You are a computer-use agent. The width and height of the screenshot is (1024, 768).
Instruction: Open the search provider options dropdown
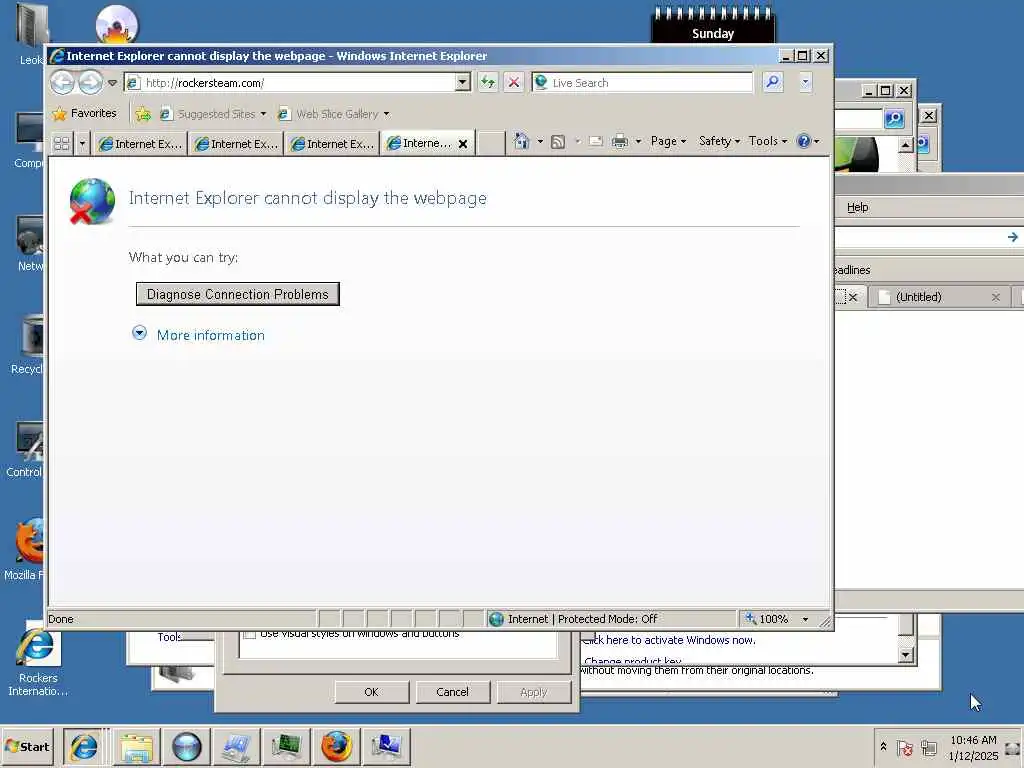click(805, 82)
